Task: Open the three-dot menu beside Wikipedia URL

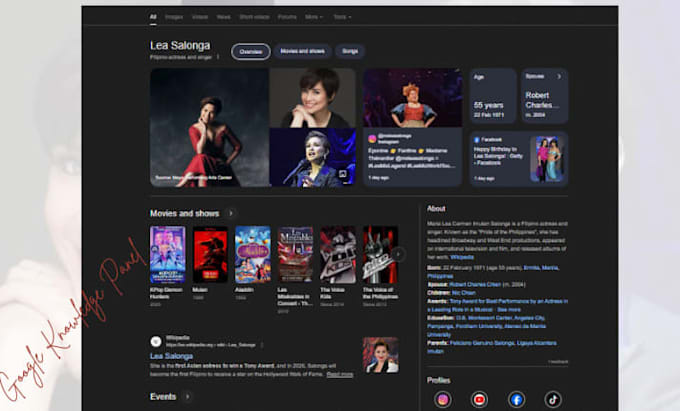Action: pyautogui.click(x=262, y=345)
